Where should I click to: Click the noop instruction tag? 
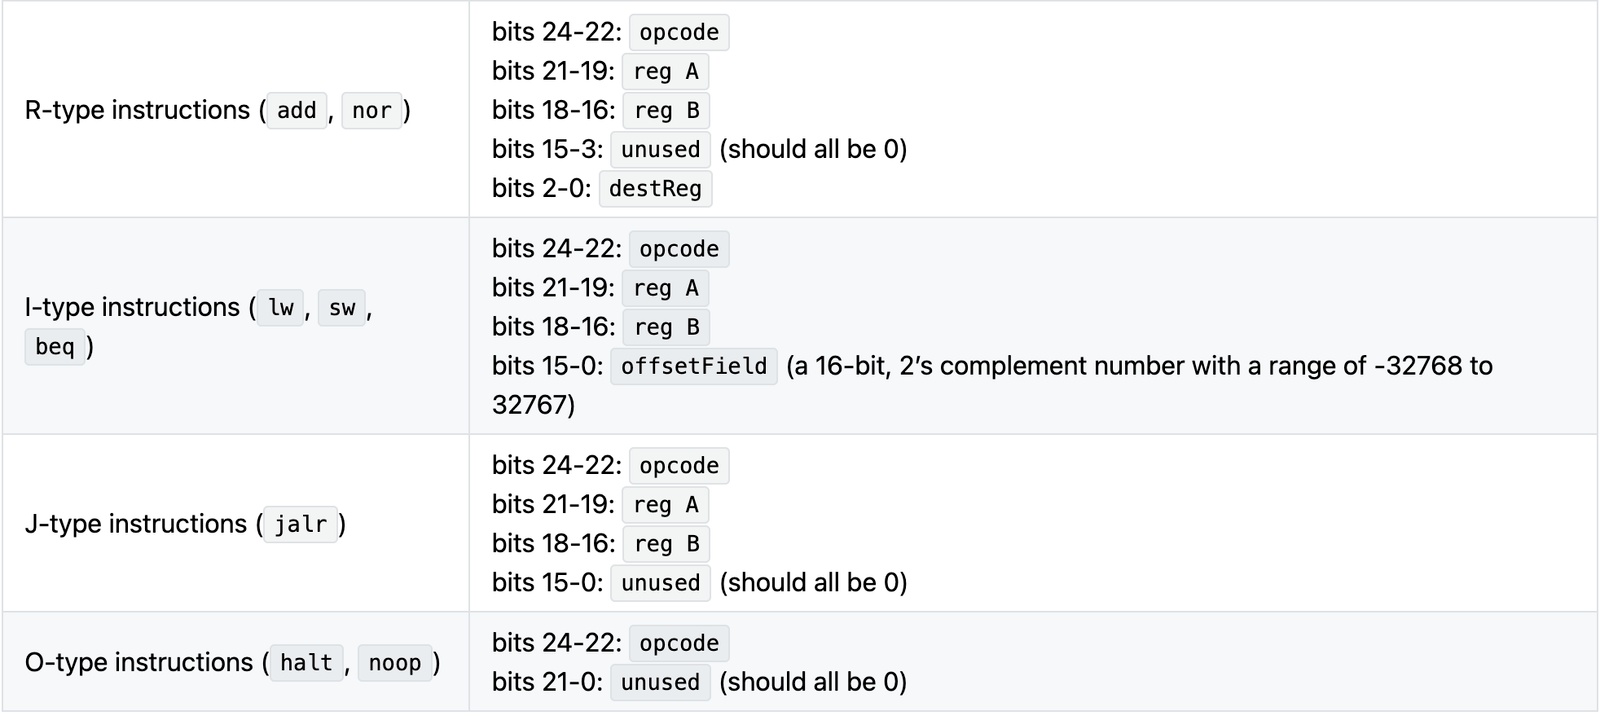[x=395, y=662]
